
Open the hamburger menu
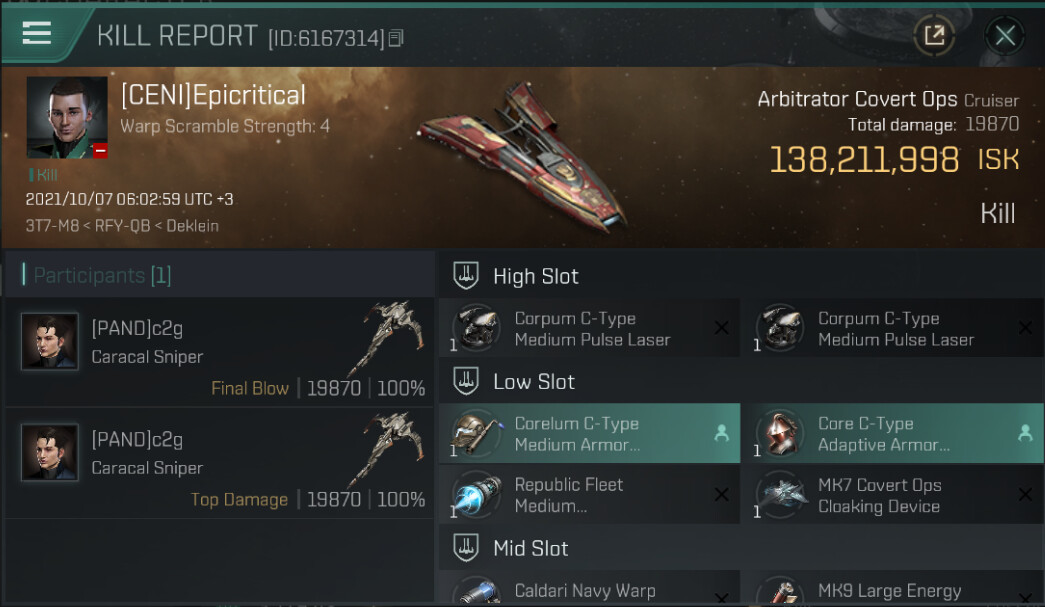click(37, 34)
